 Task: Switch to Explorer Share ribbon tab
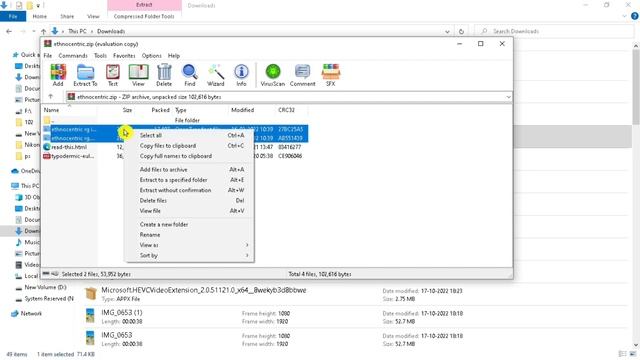[x=67, y=16]
